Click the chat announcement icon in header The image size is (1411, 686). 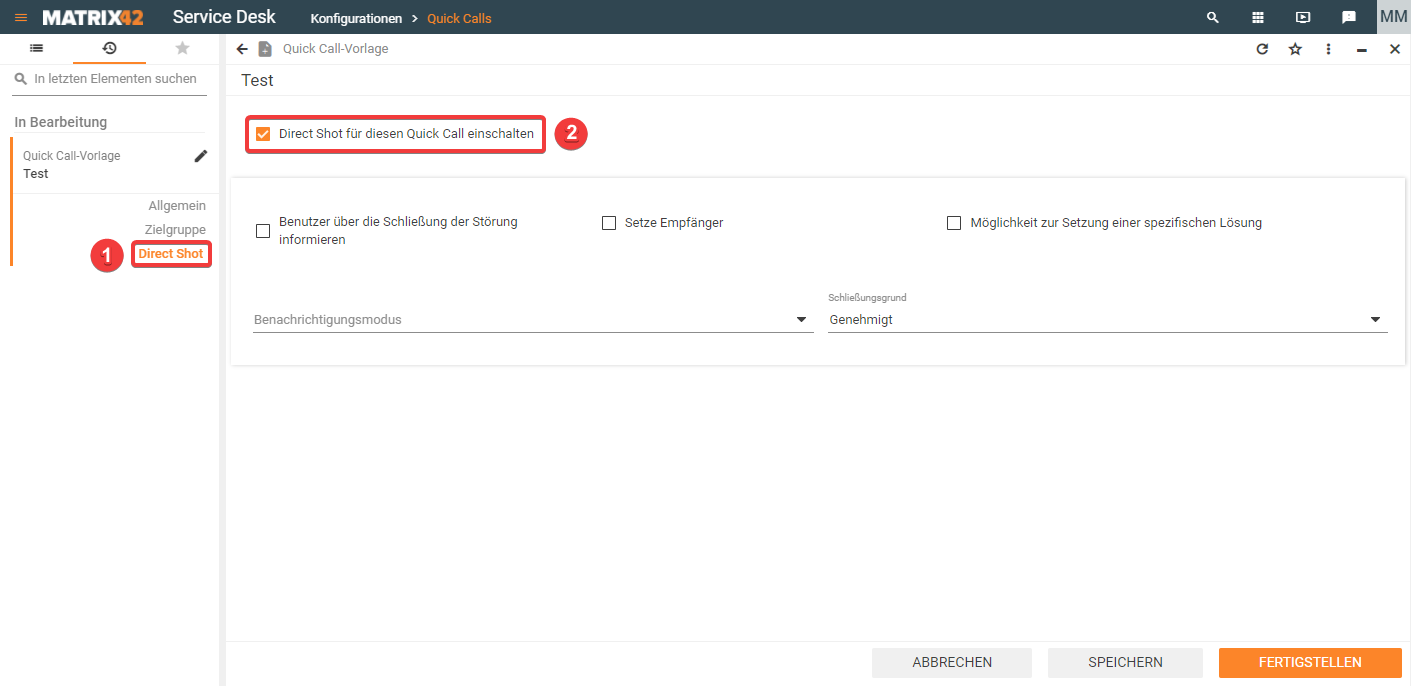pos(1348,18)
